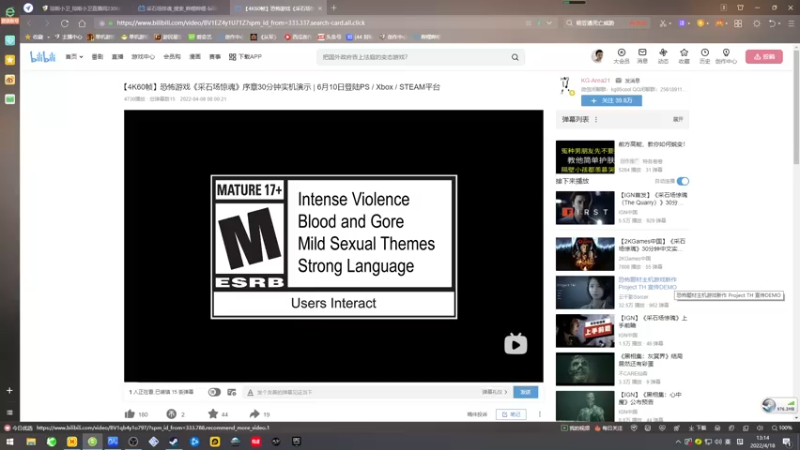Image resolution: width=800 pixels, height=450 pixels.
Task: Toggle the danmaku display switch
Action: coord(214,392)
